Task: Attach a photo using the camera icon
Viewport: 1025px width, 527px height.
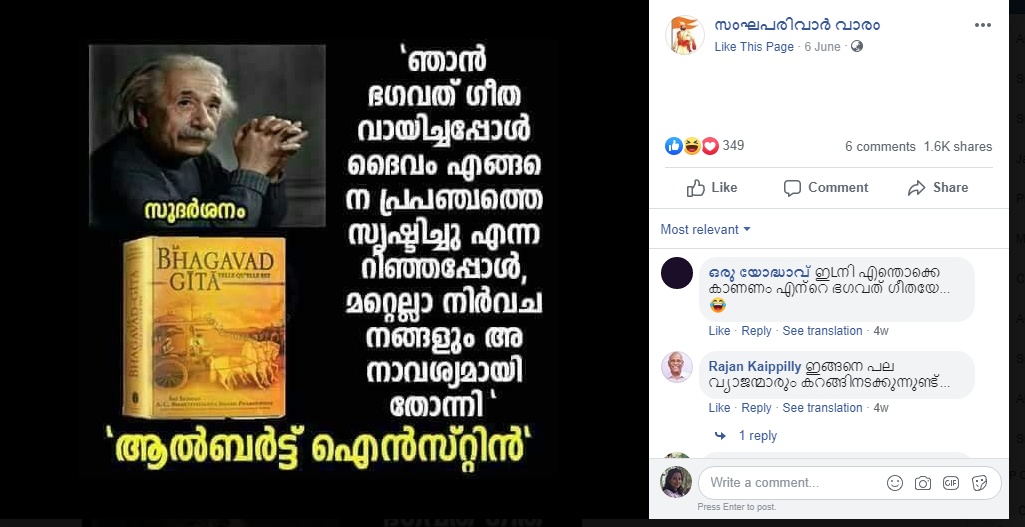Action: [x=923, y=483]
